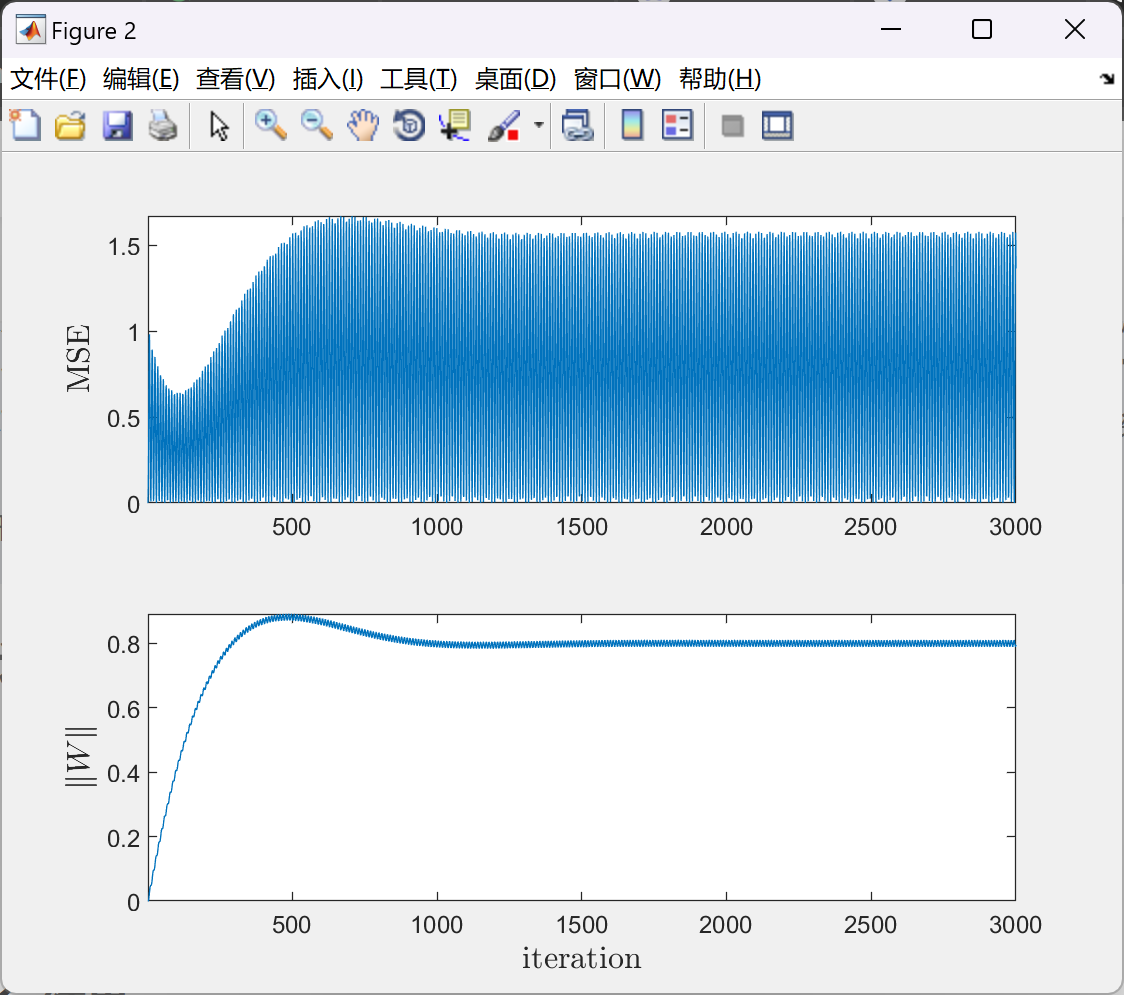Click the dock figure arrow icon
Screen dimensions: 1124x995
point(1107,78)
